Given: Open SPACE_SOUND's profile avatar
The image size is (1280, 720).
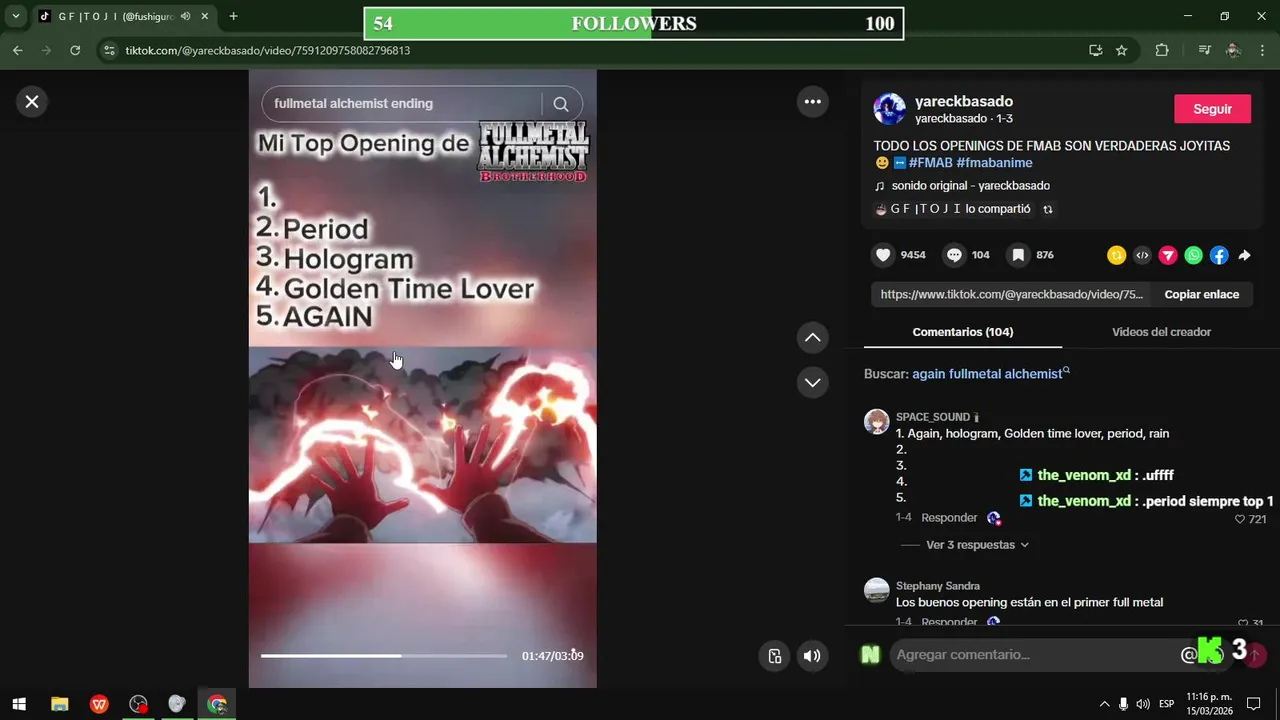Looking at the screenshot, I should [877, 421].
